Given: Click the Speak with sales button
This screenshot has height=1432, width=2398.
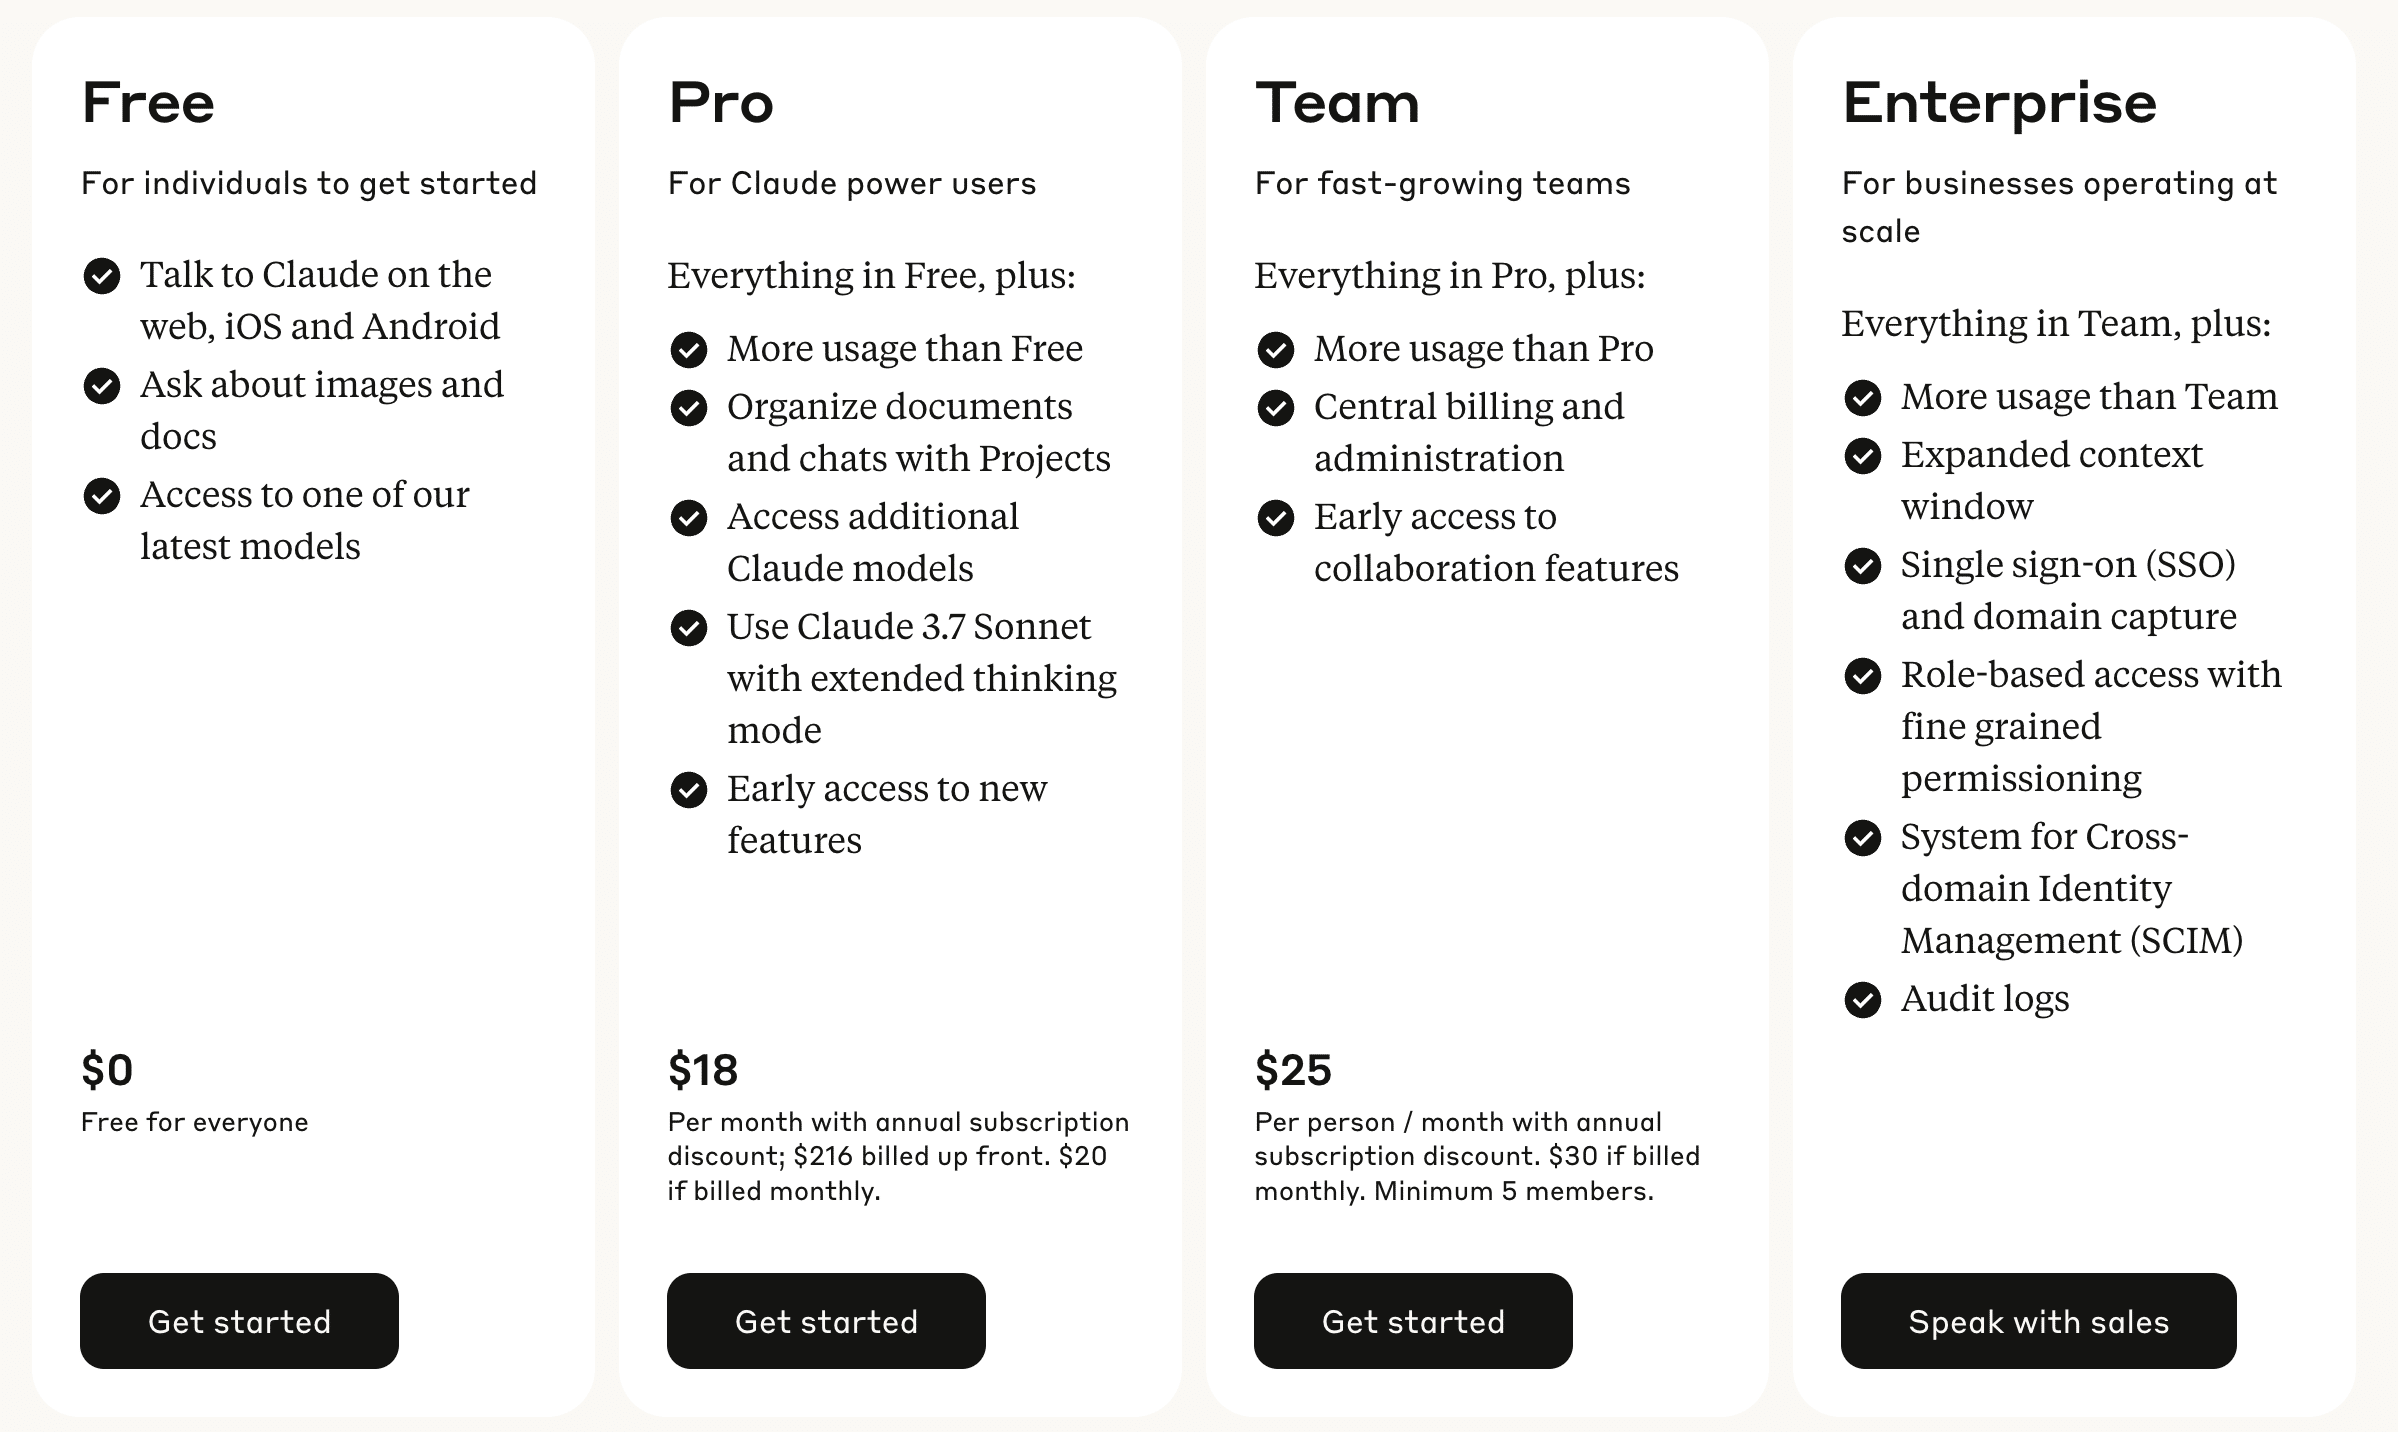Looking at the screenshot, I should pos(2038,1321).
